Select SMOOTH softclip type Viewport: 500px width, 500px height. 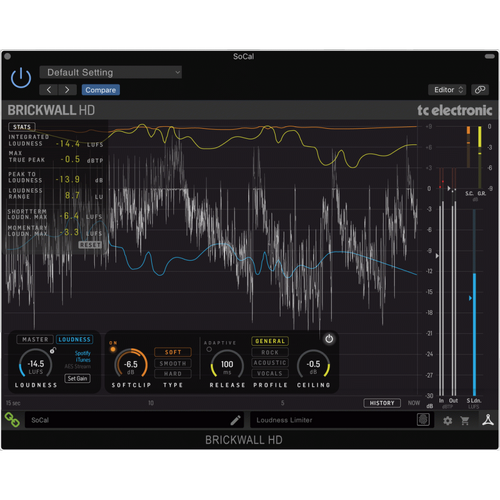tap(173, 363)
